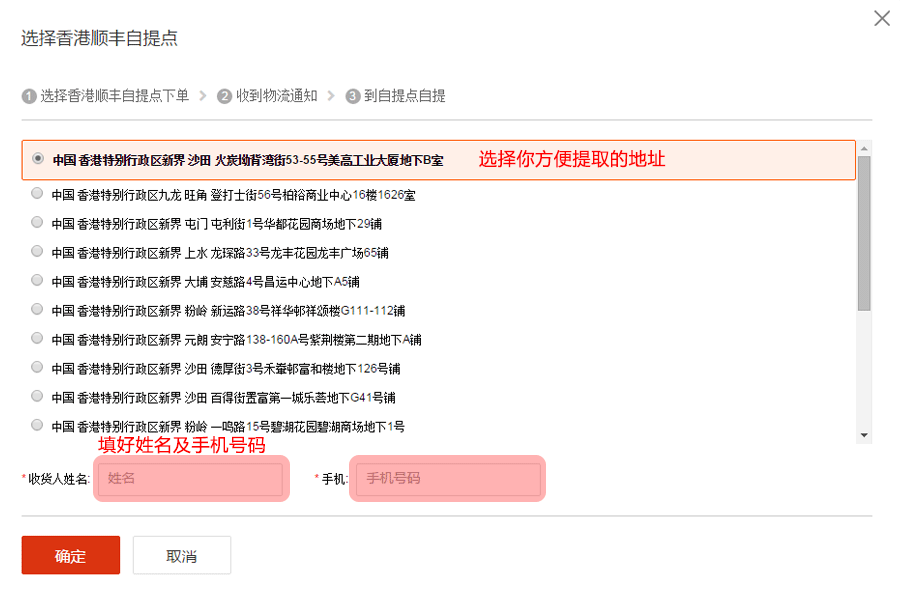Choose the 屯门 屯利街1号 pickup radio
Screen dimensions: 900x600
tap(37, 222)
